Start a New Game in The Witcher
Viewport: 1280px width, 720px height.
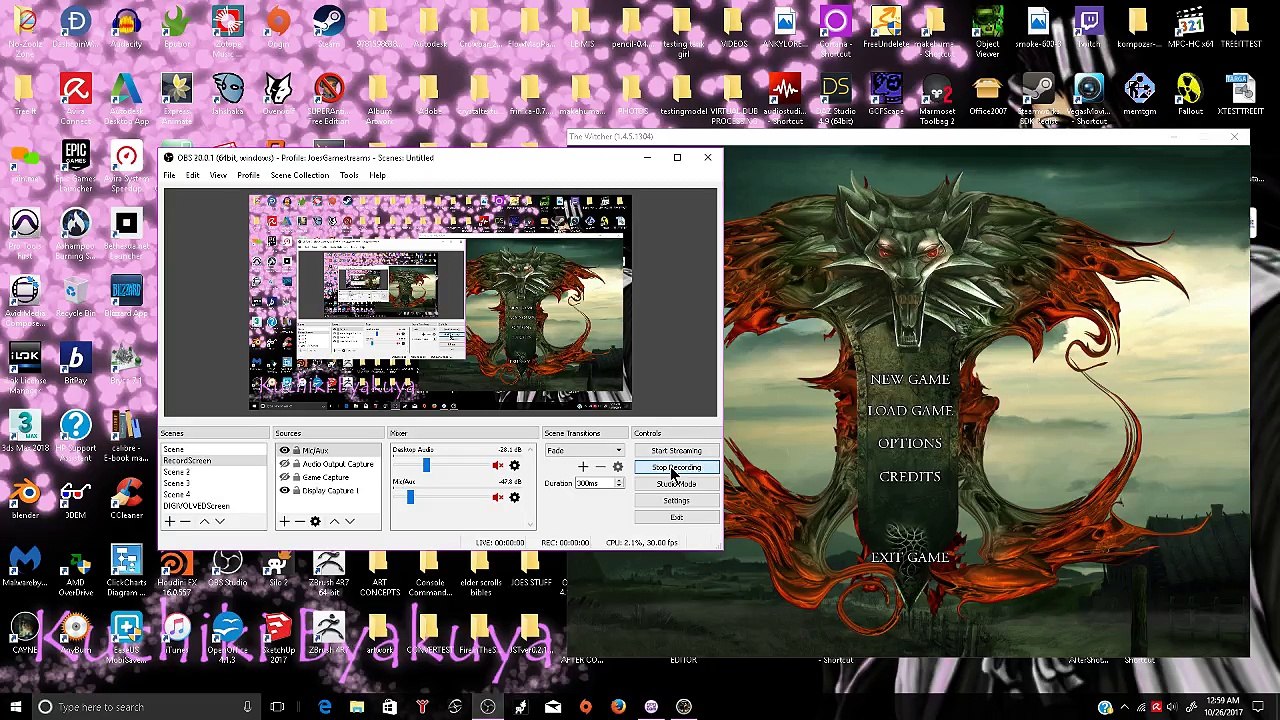[910, 380]
